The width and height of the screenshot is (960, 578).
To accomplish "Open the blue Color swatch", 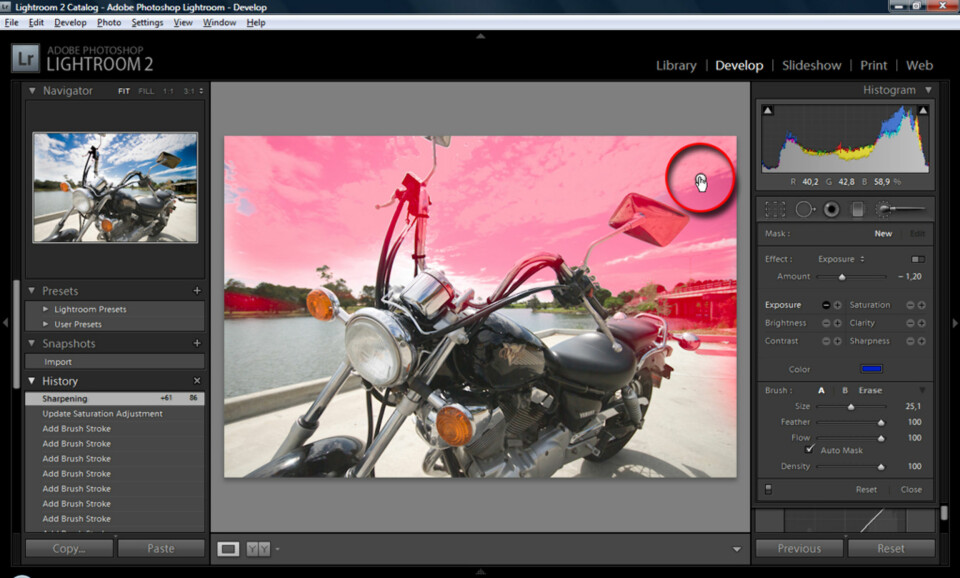I will 871,369.
